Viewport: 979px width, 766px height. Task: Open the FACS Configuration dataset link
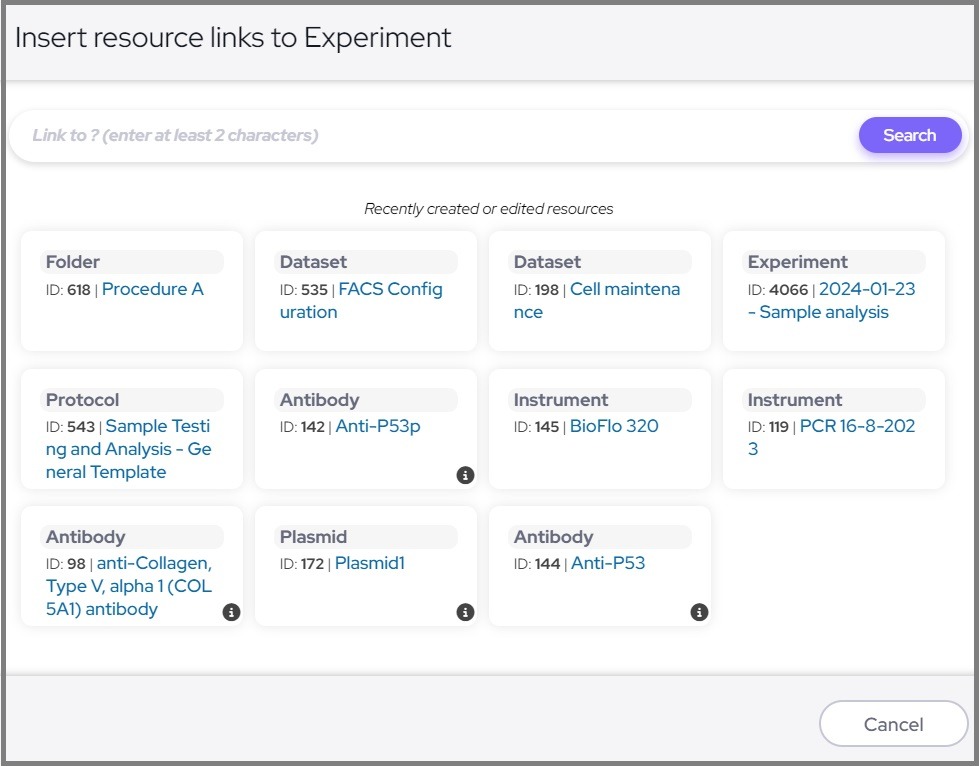click(x=389, y=290)
